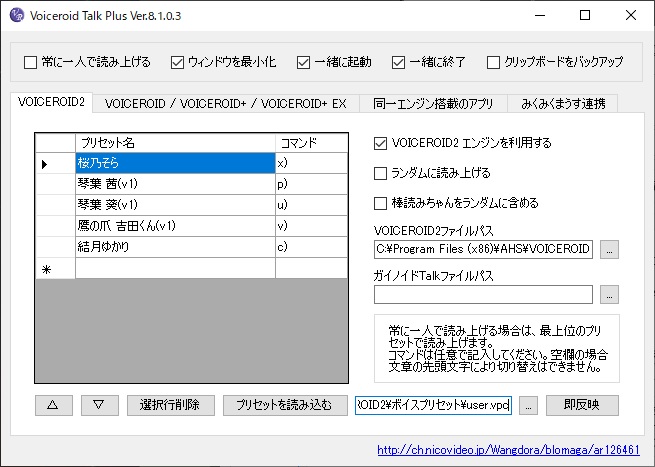Image resolution: width=655 pixels, height=467 pixels.
Task: Open VOICEROID / VOICEROID+ / VOICEROID+ EX tab
Action: 226,104
